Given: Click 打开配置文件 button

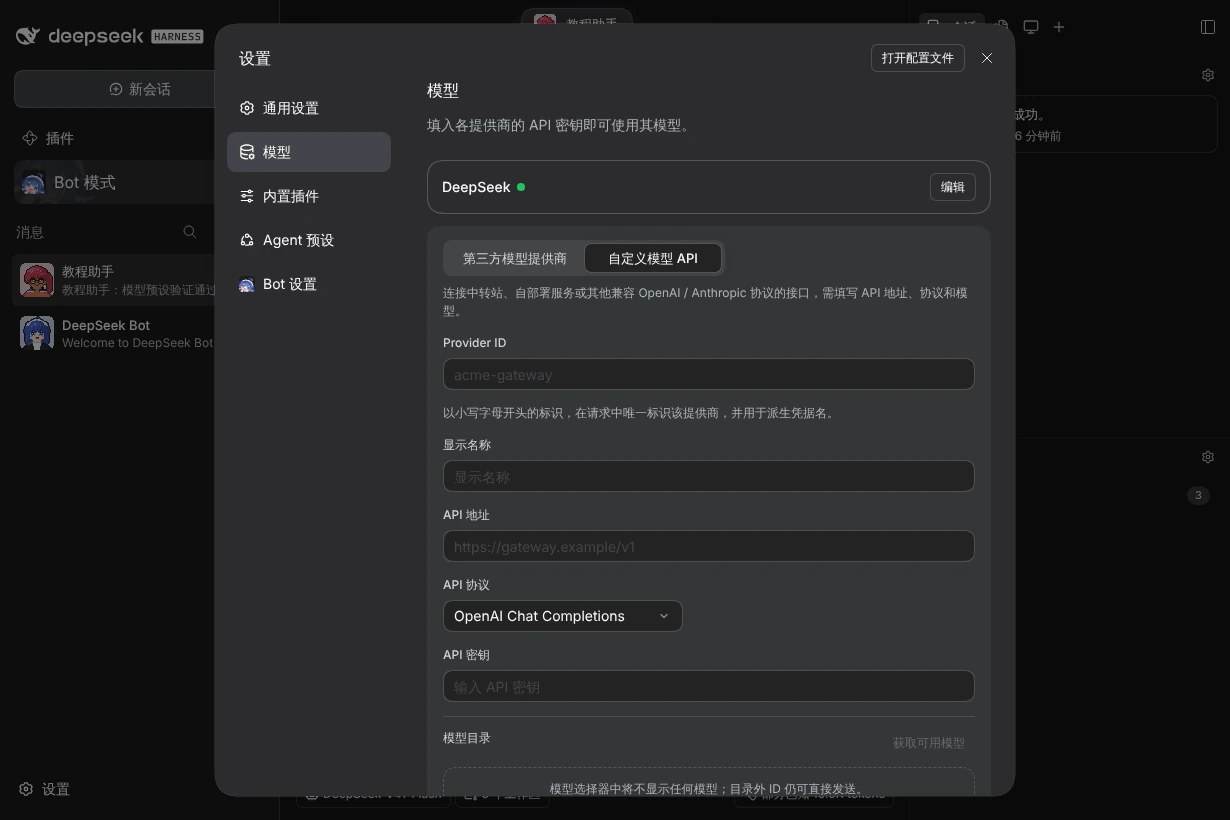Looking at the screenshot, I should [x=918, y=58].
